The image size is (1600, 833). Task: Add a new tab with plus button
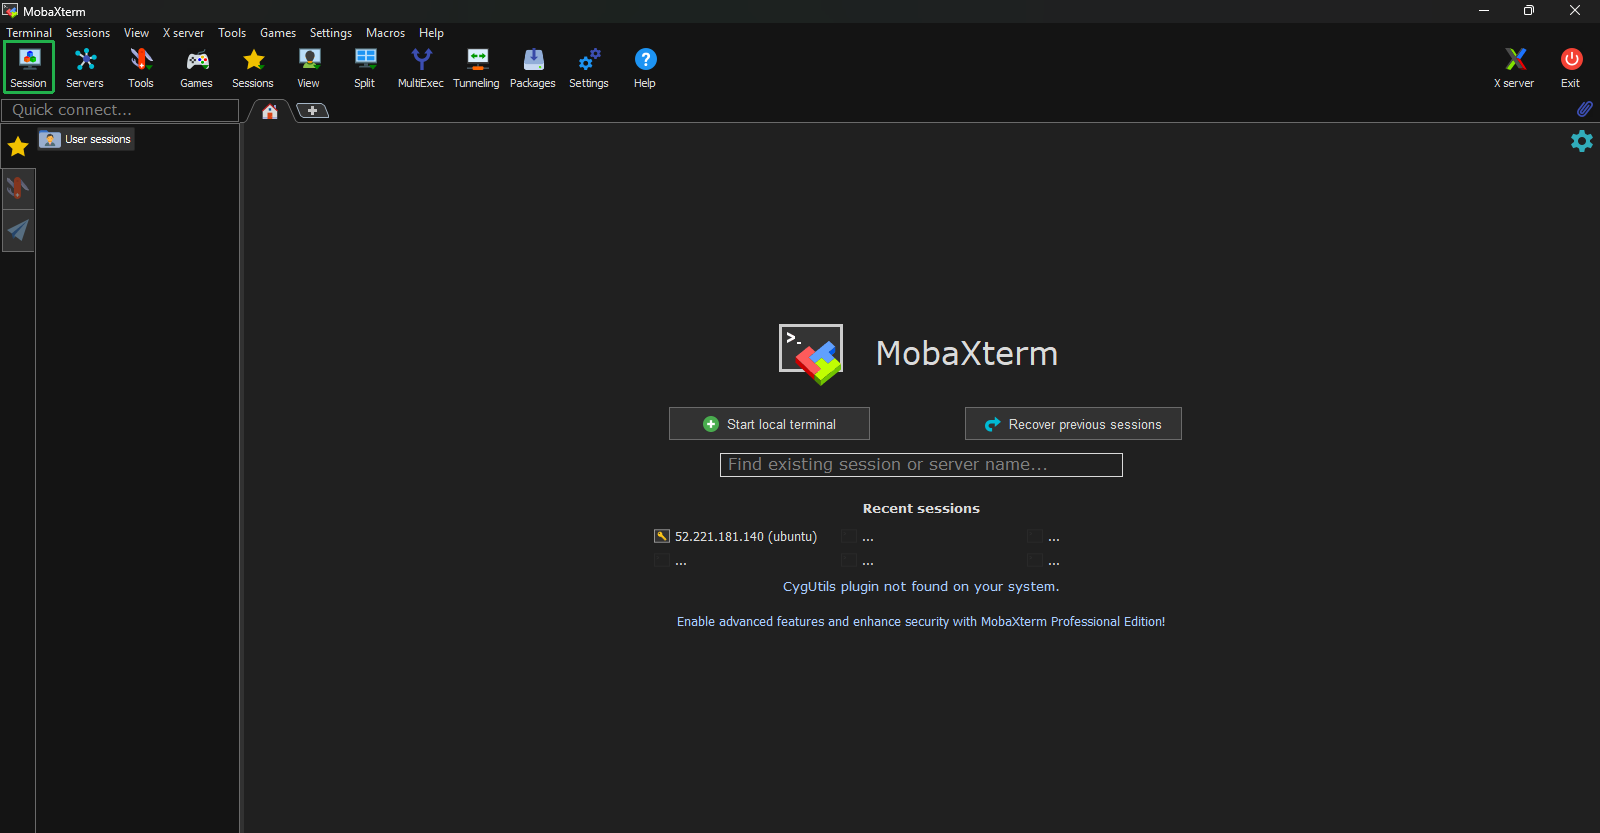(313, 111)
